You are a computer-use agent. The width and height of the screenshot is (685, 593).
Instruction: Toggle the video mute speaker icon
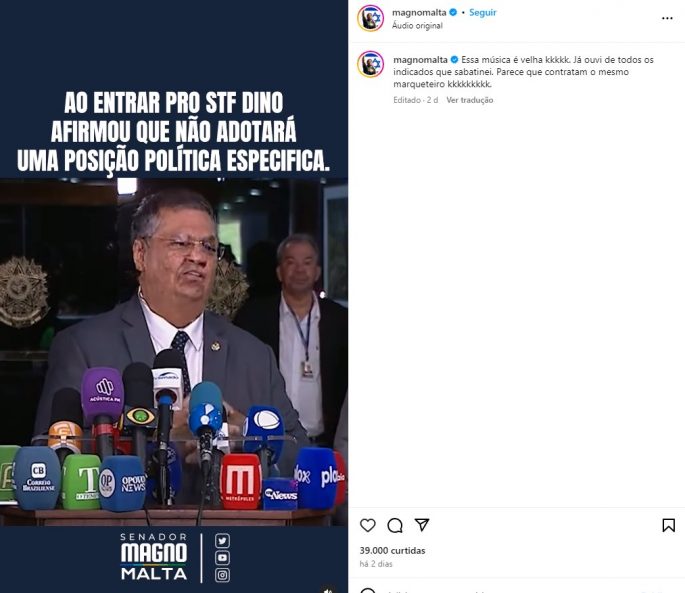pyautogui.click(x=328, y=590)
